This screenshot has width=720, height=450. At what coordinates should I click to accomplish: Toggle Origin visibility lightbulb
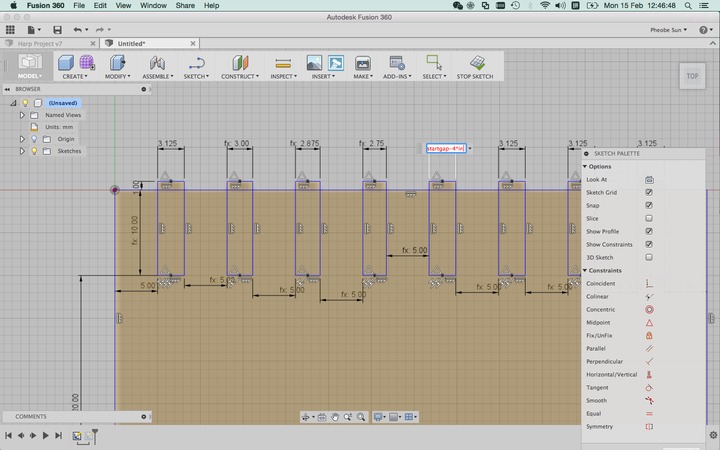click(x=34, y=139)
